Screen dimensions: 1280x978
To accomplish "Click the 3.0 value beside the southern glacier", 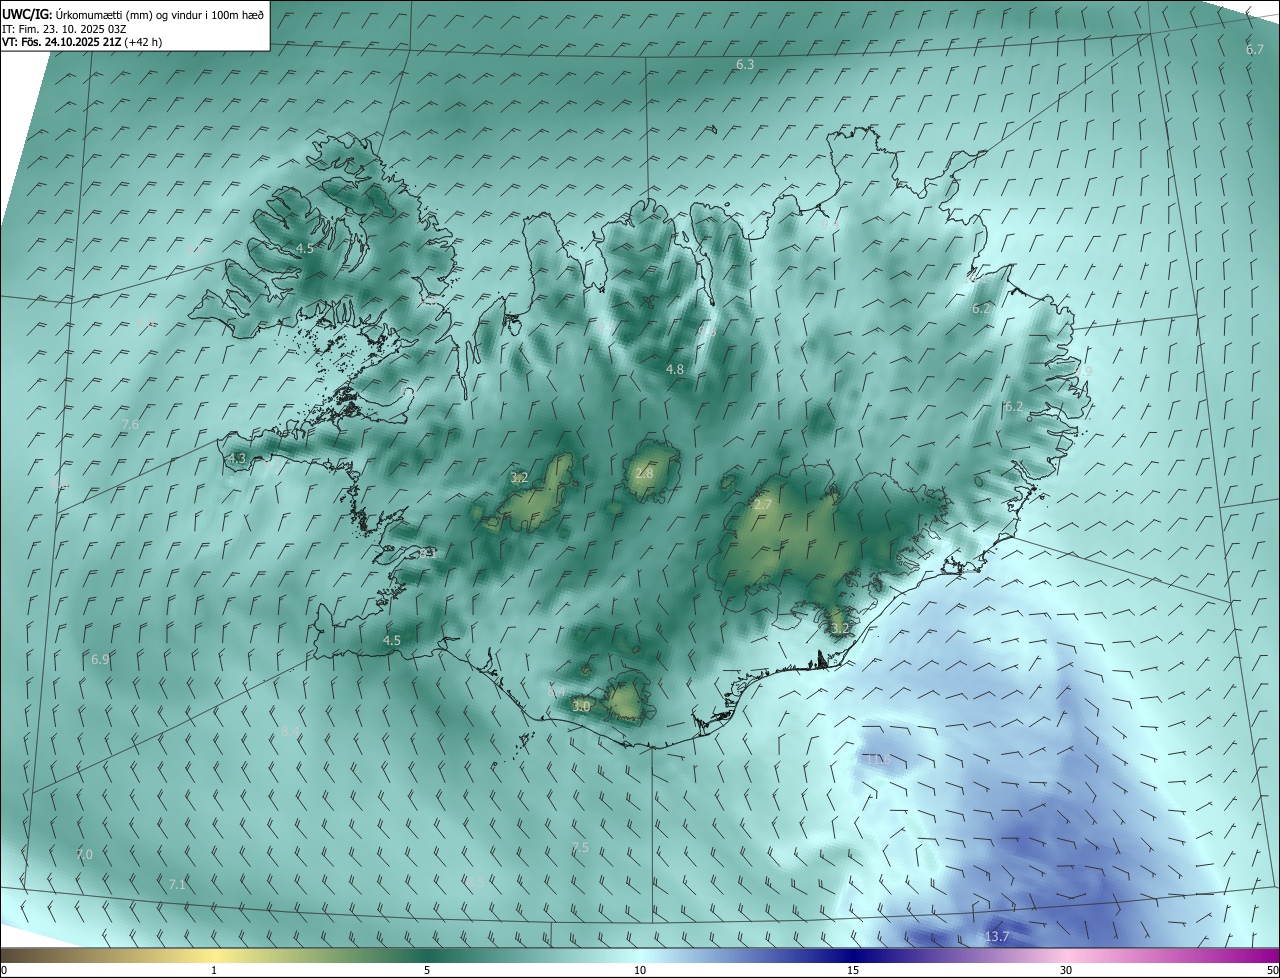I will (581, 706).
